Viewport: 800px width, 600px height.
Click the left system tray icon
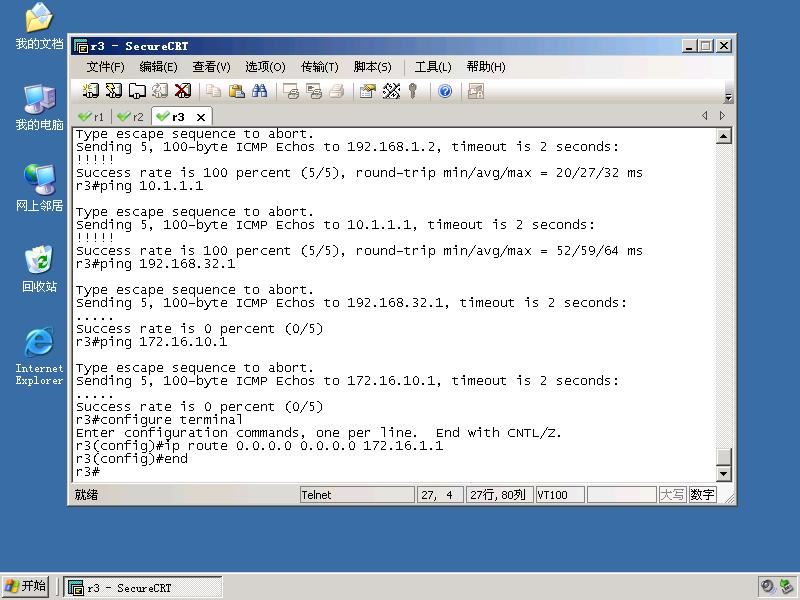pos(767,586)
